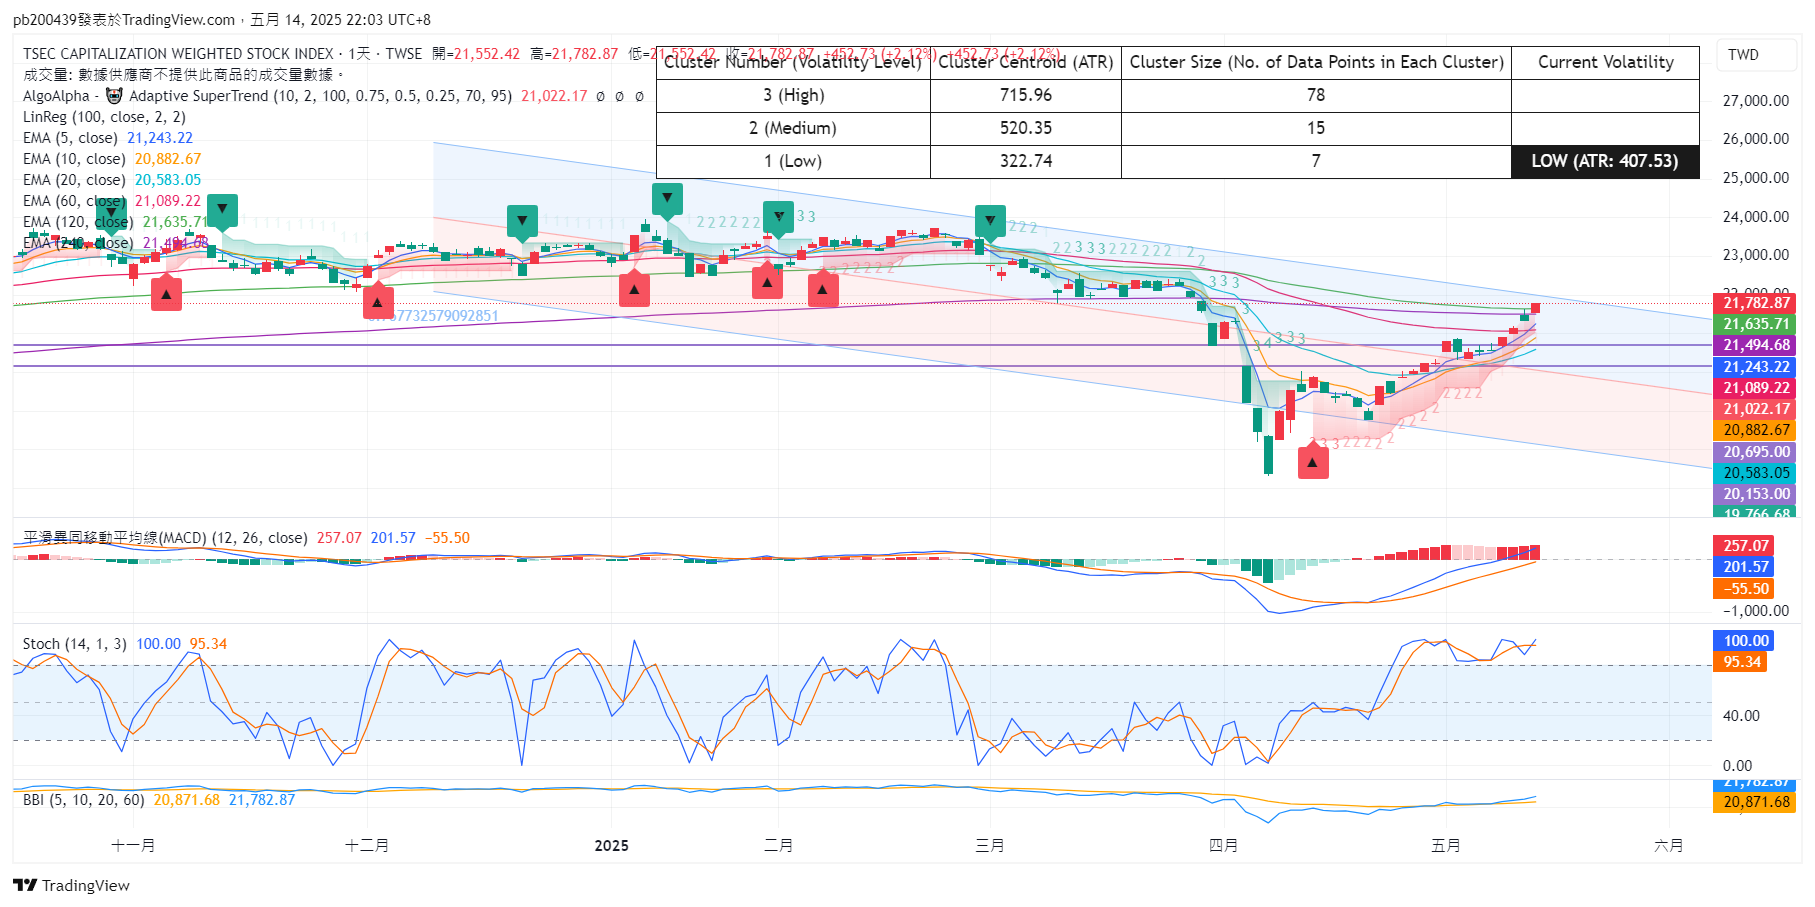Select the BBI (5, 10, 20, 60) legend
Viewport: 1815px width, 907px height.
[x=159, y=800]
